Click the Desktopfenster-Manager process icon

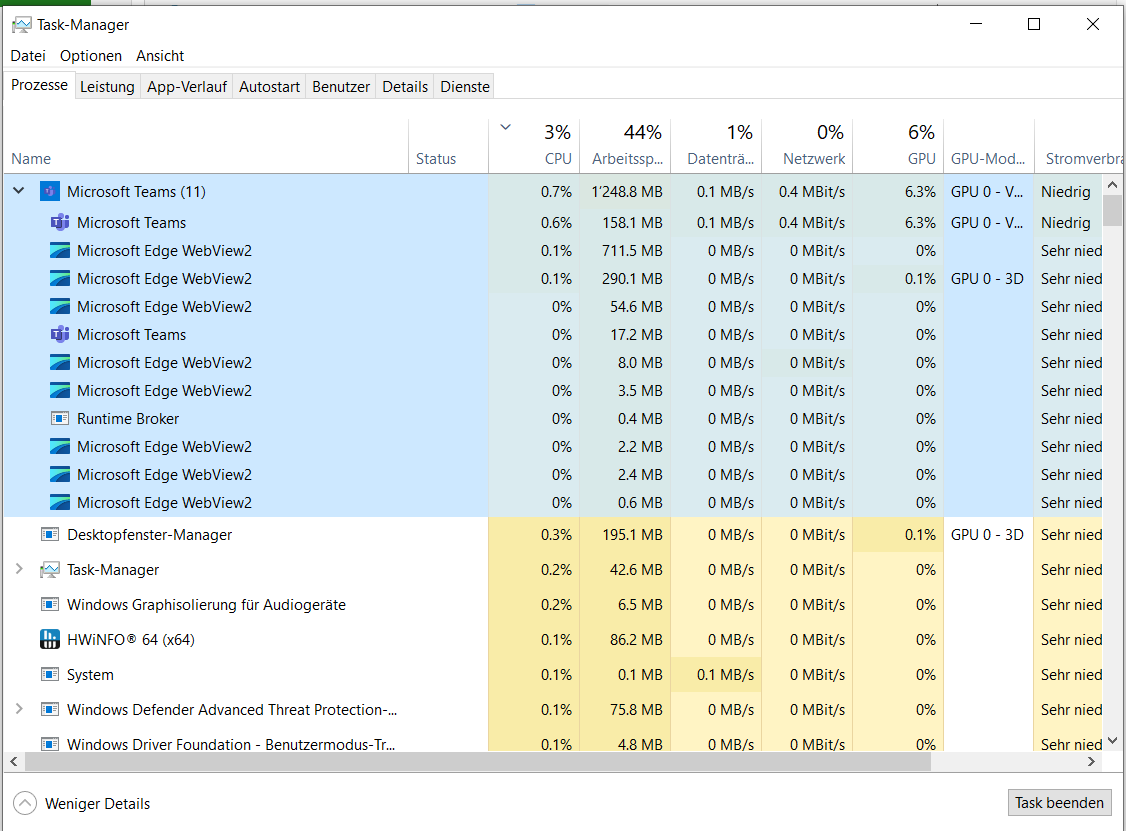coord(50,534)
